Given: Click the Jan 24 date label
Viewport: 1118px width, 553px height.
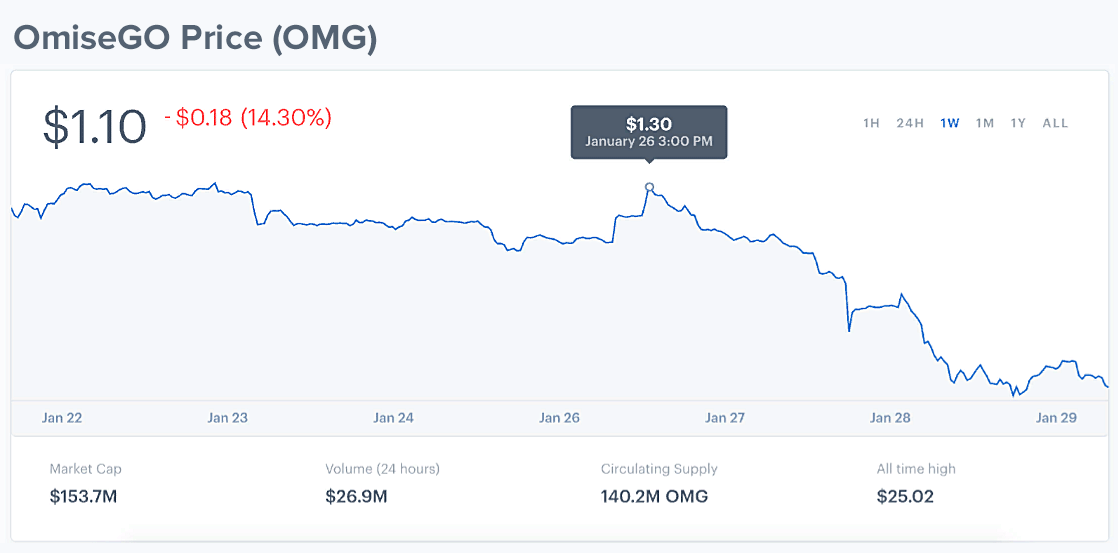Looking at the screenshot, I should (393, 418).
